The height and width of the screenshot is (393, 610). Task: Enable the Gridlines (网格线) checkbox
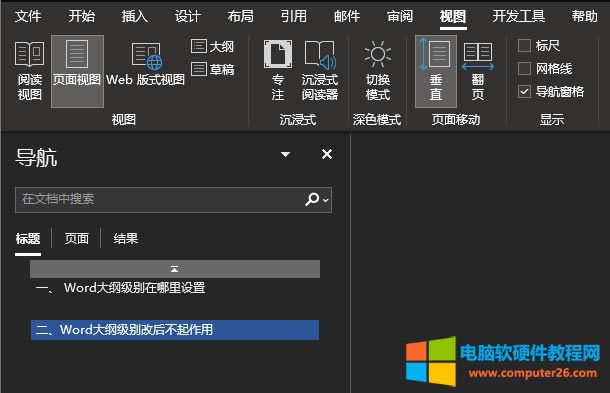click(x=524, y=68)
